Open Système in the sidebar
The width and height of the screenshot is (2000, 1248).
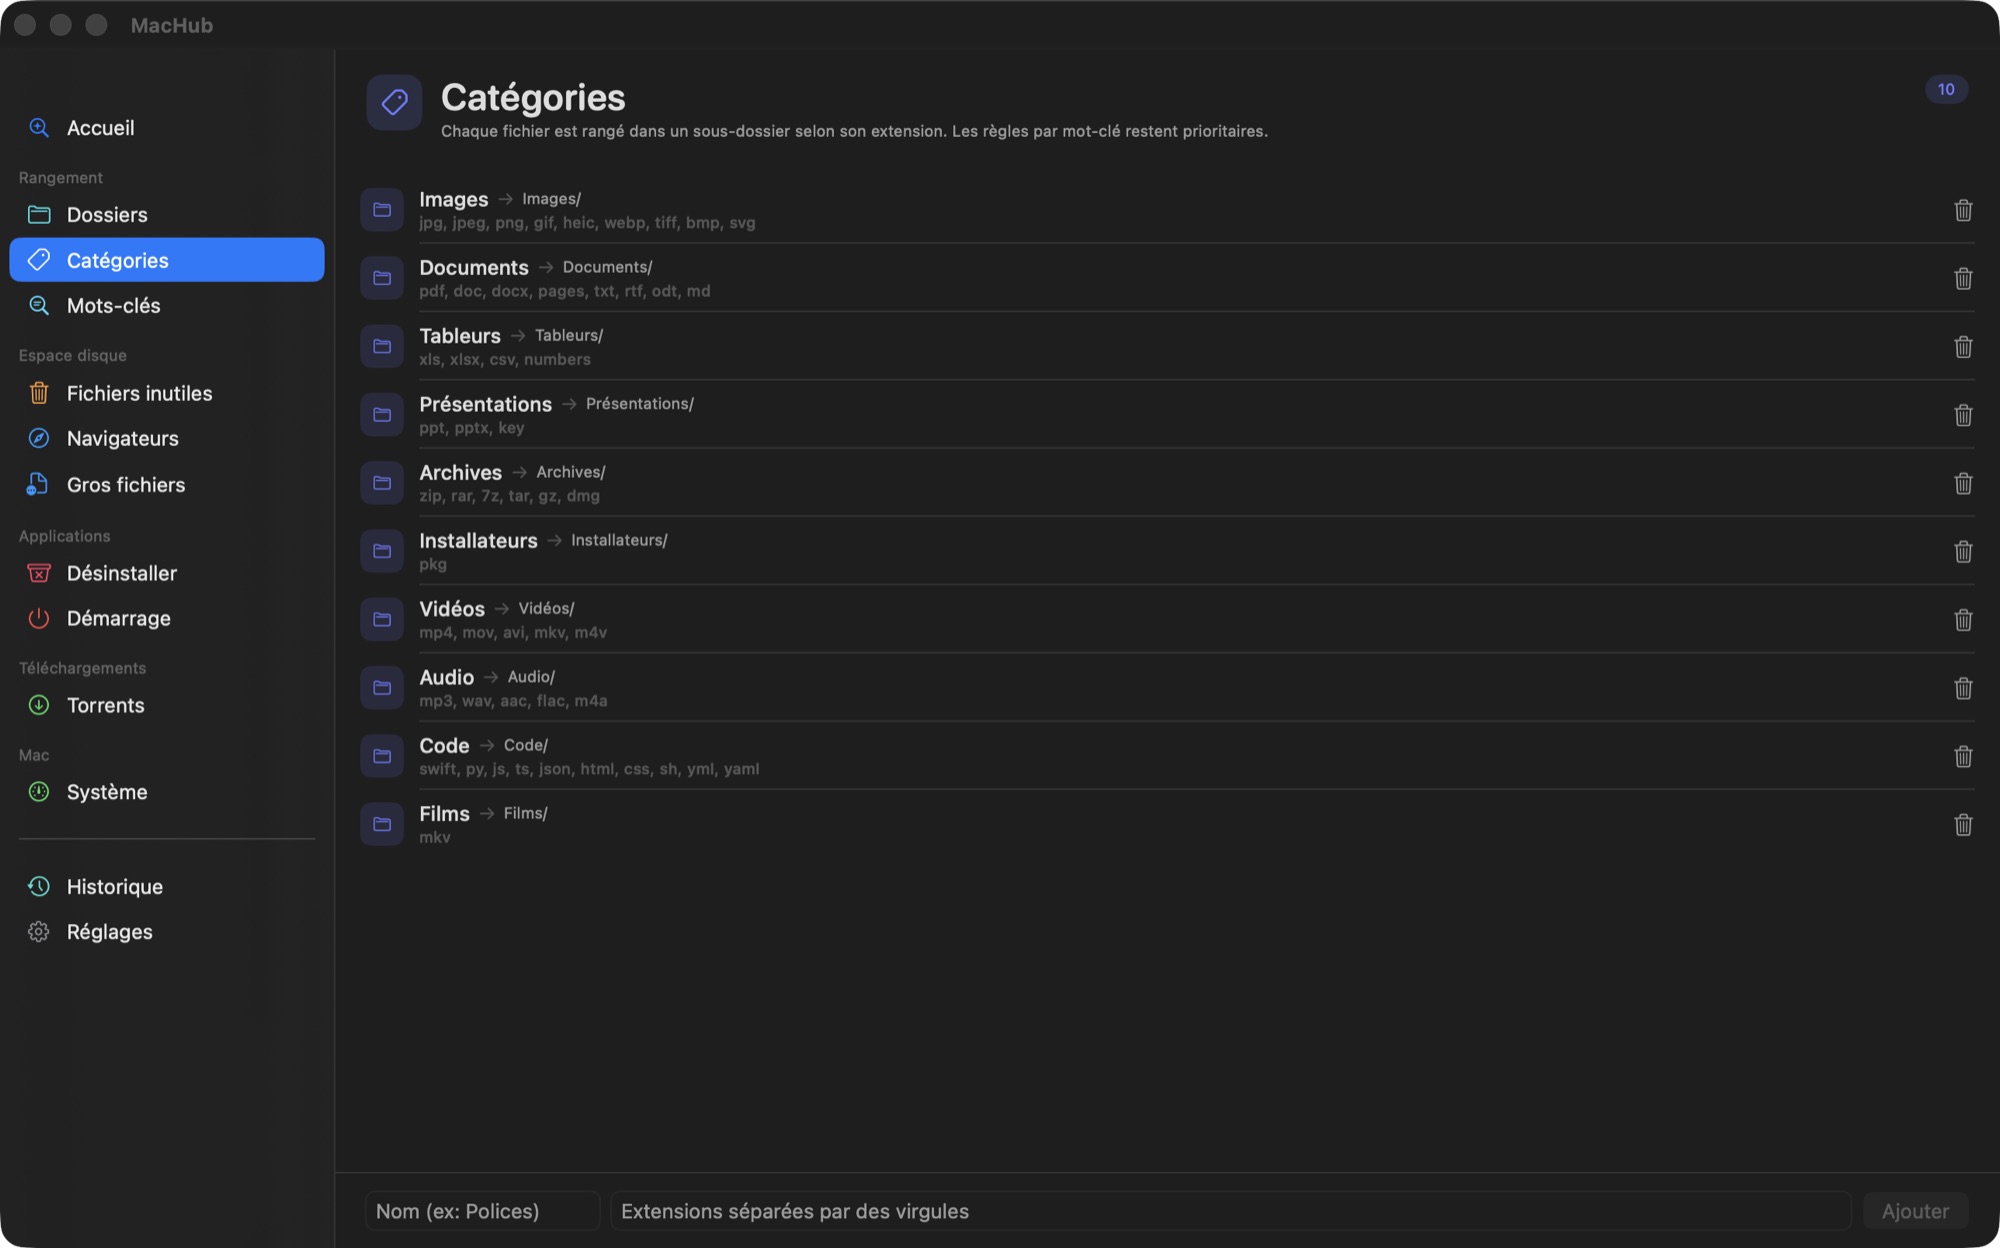[x=167, y=792]
